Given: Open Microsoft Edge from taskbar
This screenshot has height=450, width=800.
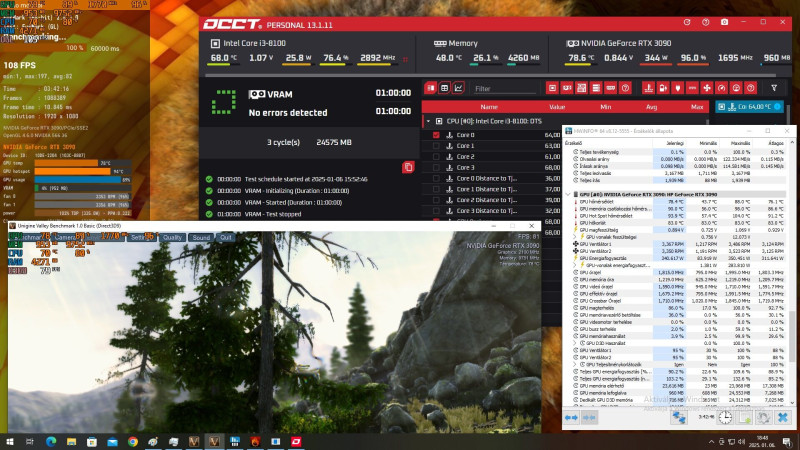Looking at the screenshot, I should coord(51,441).
